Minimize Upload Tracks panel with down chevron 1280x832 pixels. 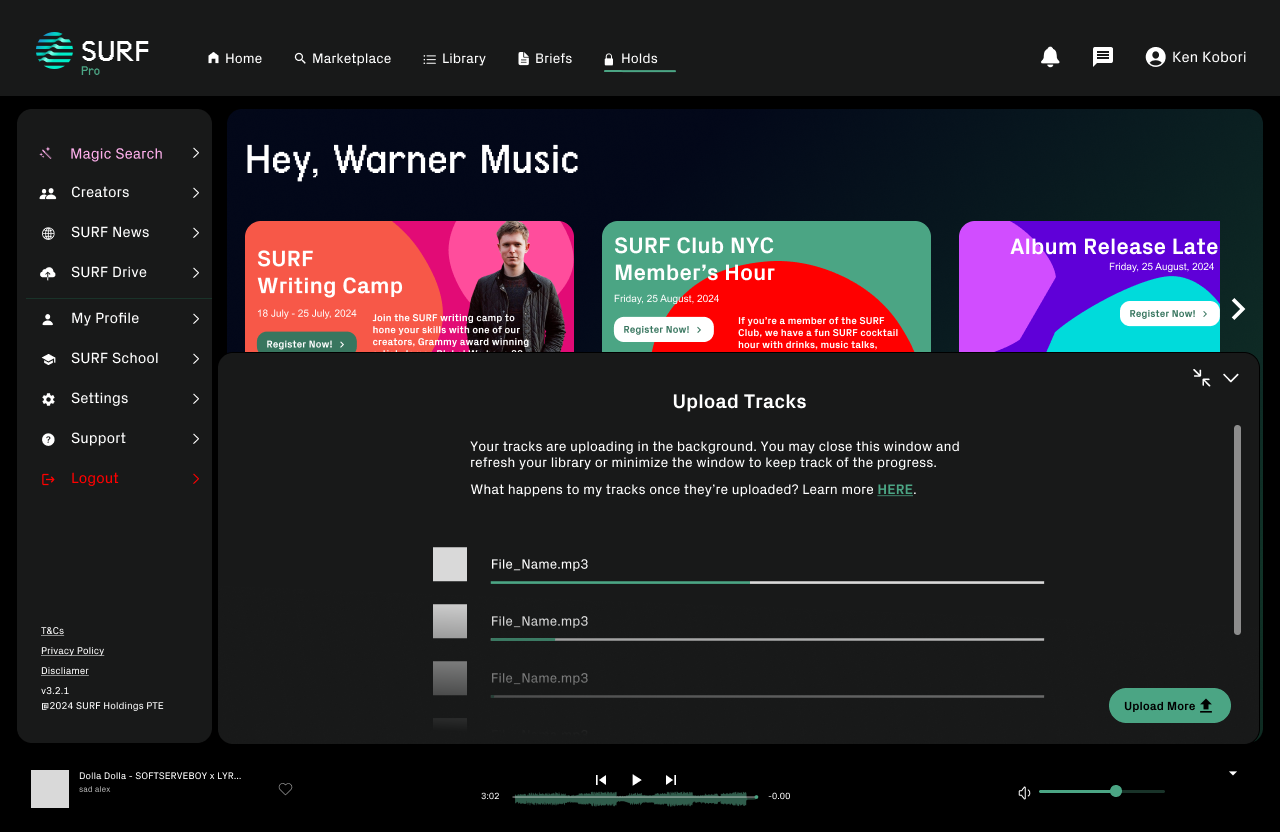(x=1231, y=378)
